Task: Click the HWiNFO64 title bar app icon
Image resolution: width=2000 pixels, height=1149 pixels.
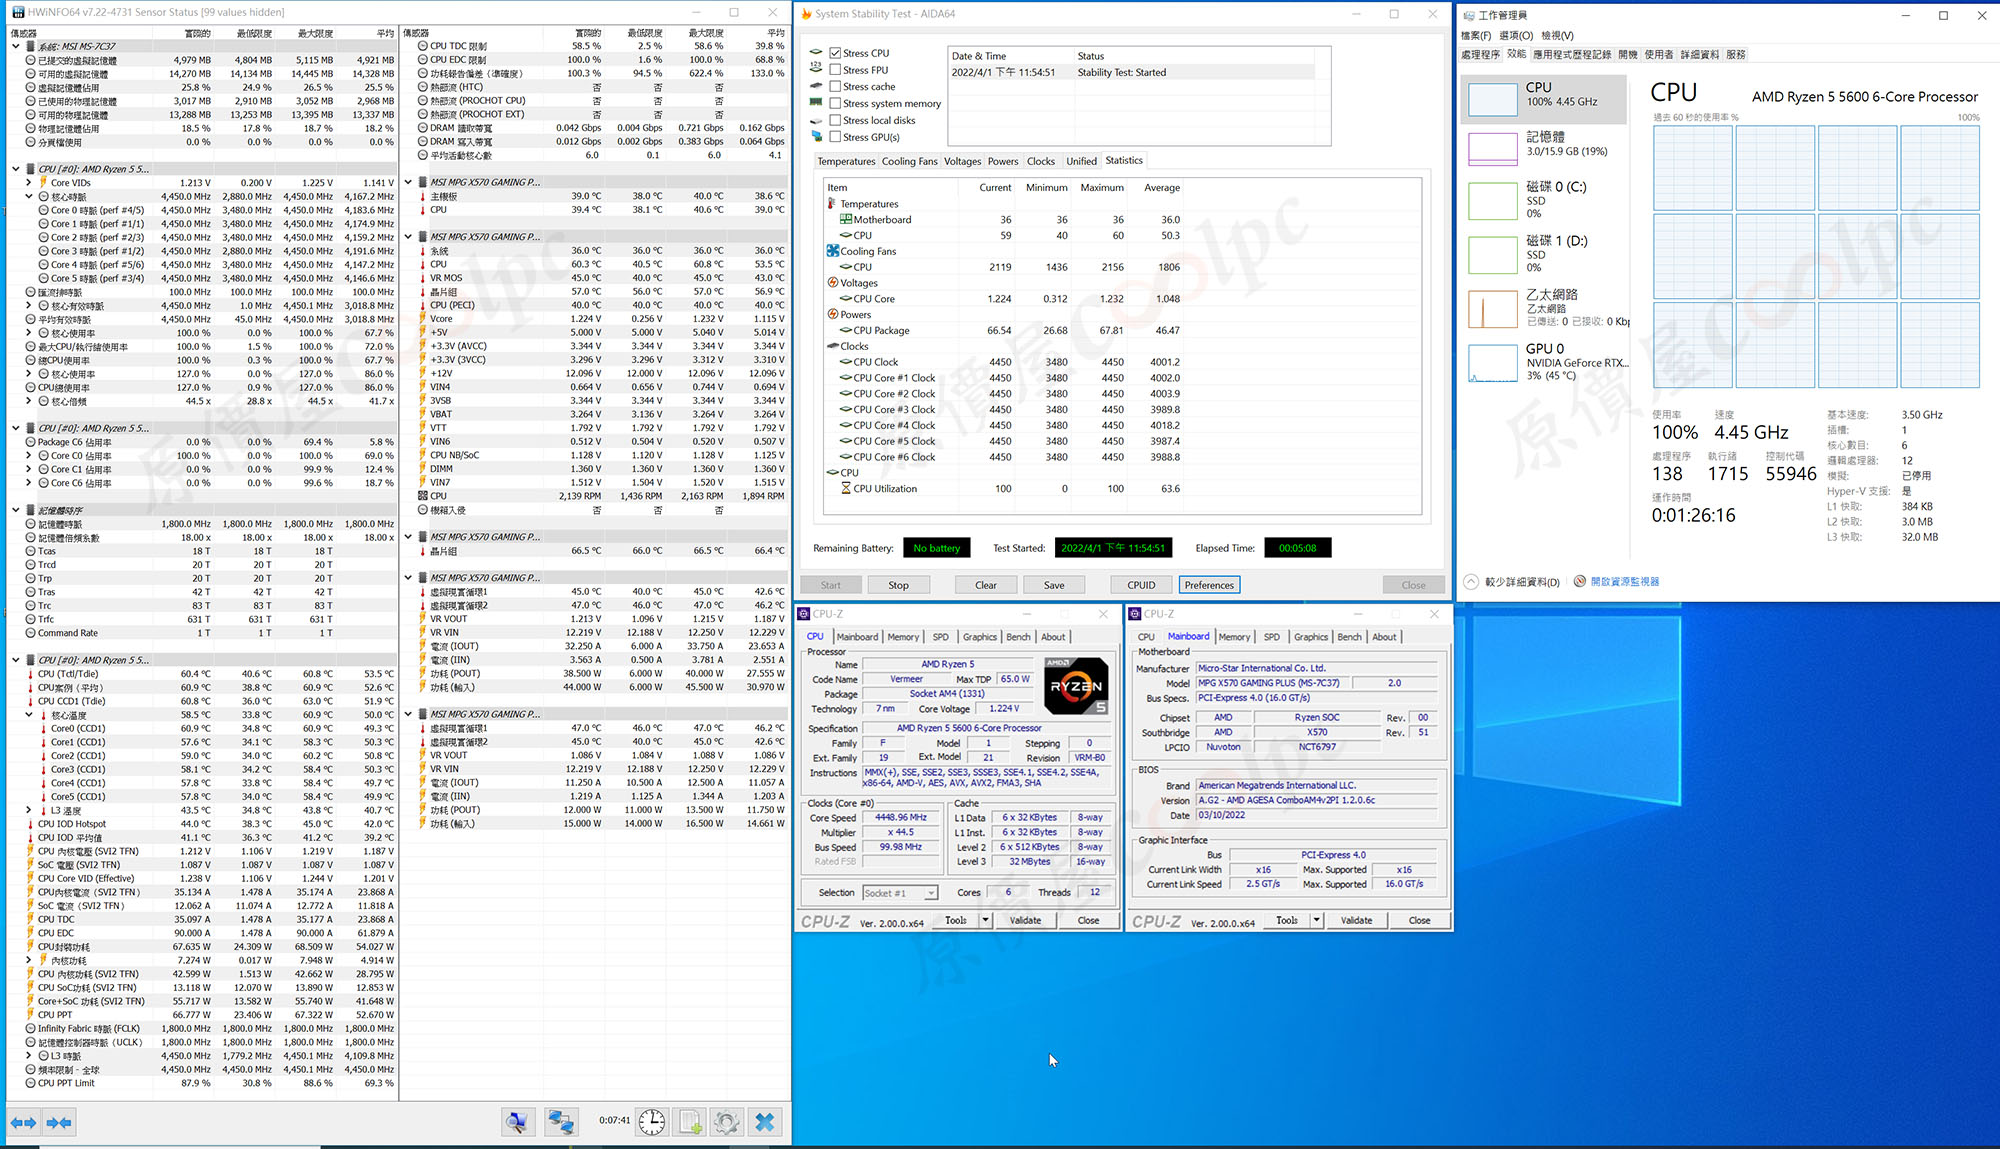Action: click(x=18, y=12)
